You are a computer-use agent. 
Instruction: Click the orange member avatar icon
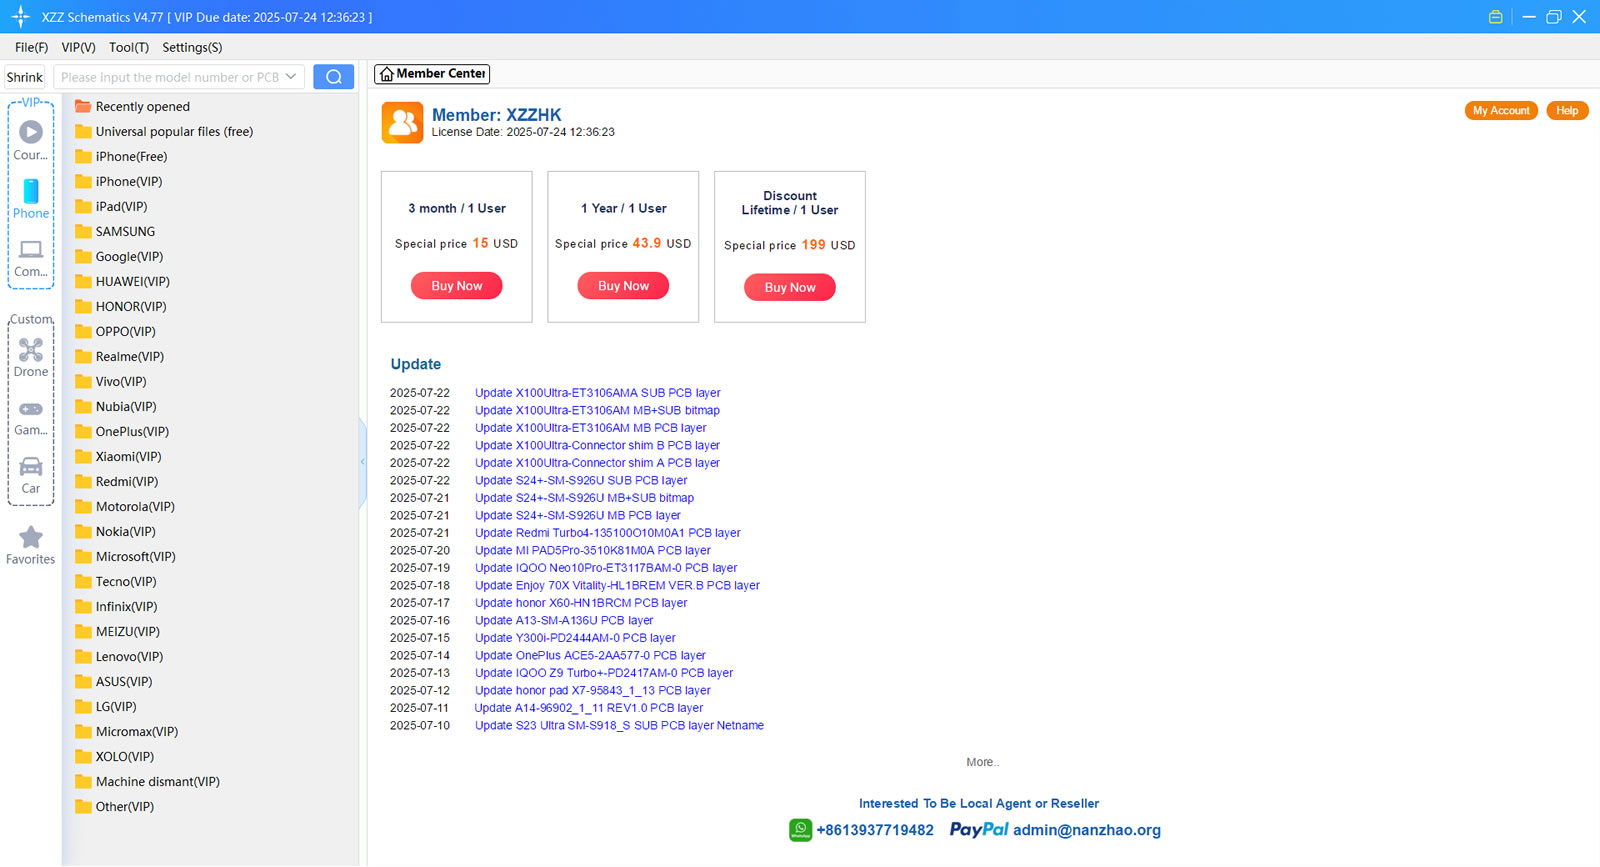(402, 123)
